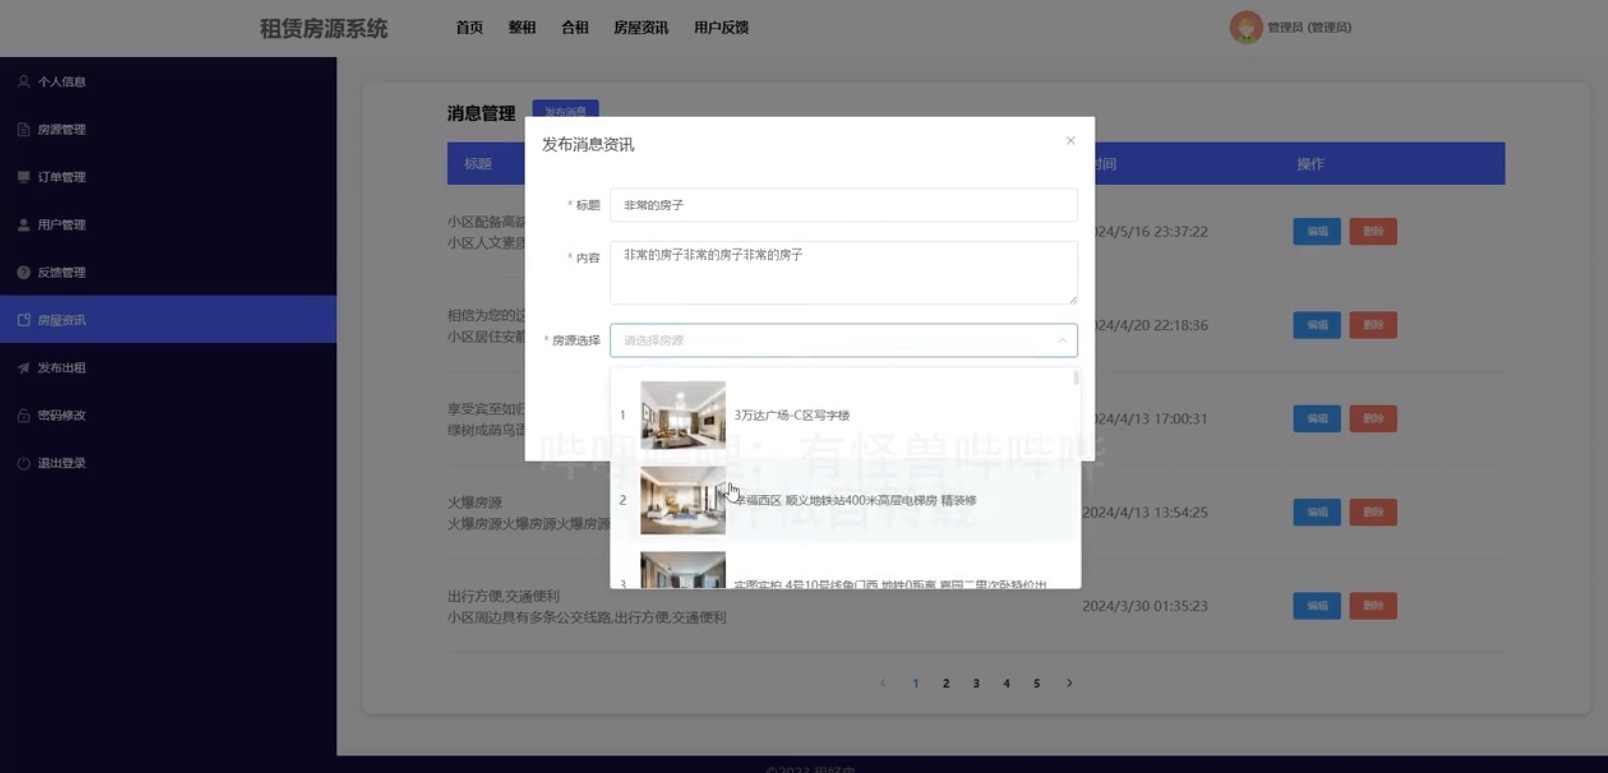Click the publish rental paper-plane icon
Viewport: 1608px width, 773px height.
point(23,368)
